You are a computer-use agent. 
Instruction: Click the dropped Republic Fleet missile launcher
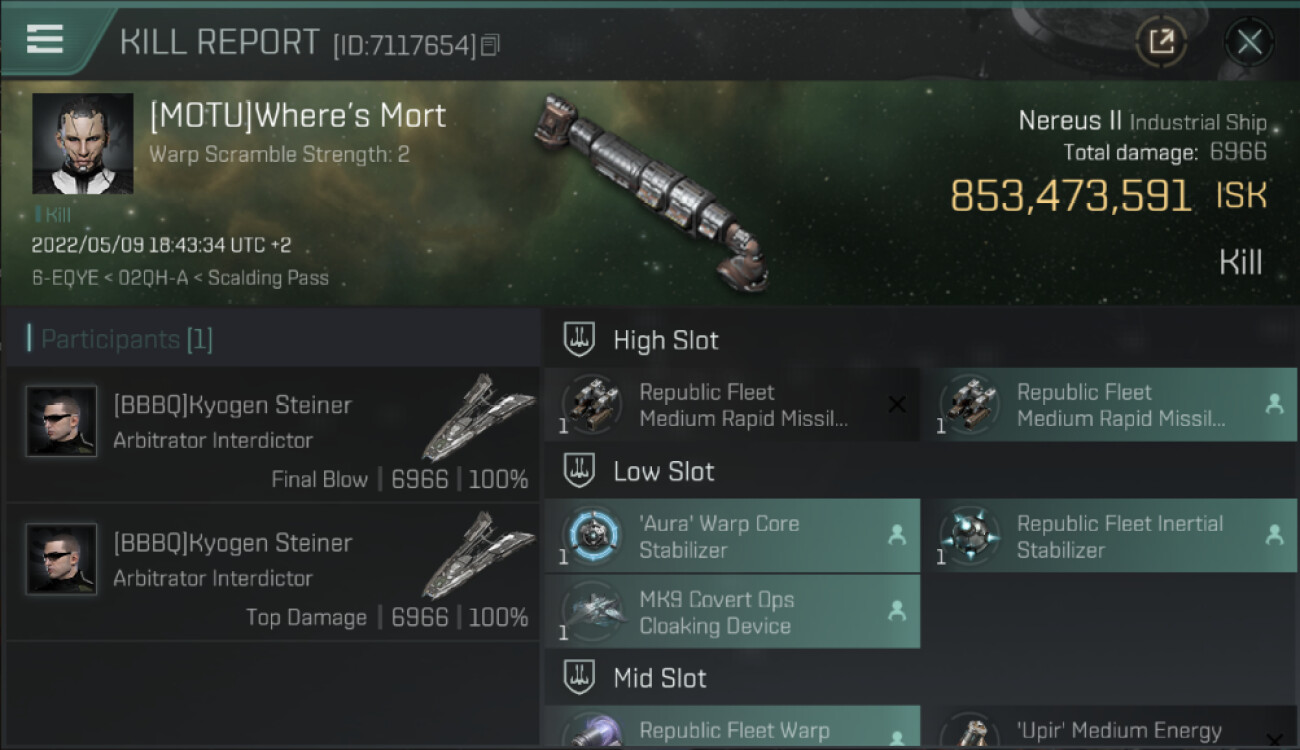[1108, 405]
